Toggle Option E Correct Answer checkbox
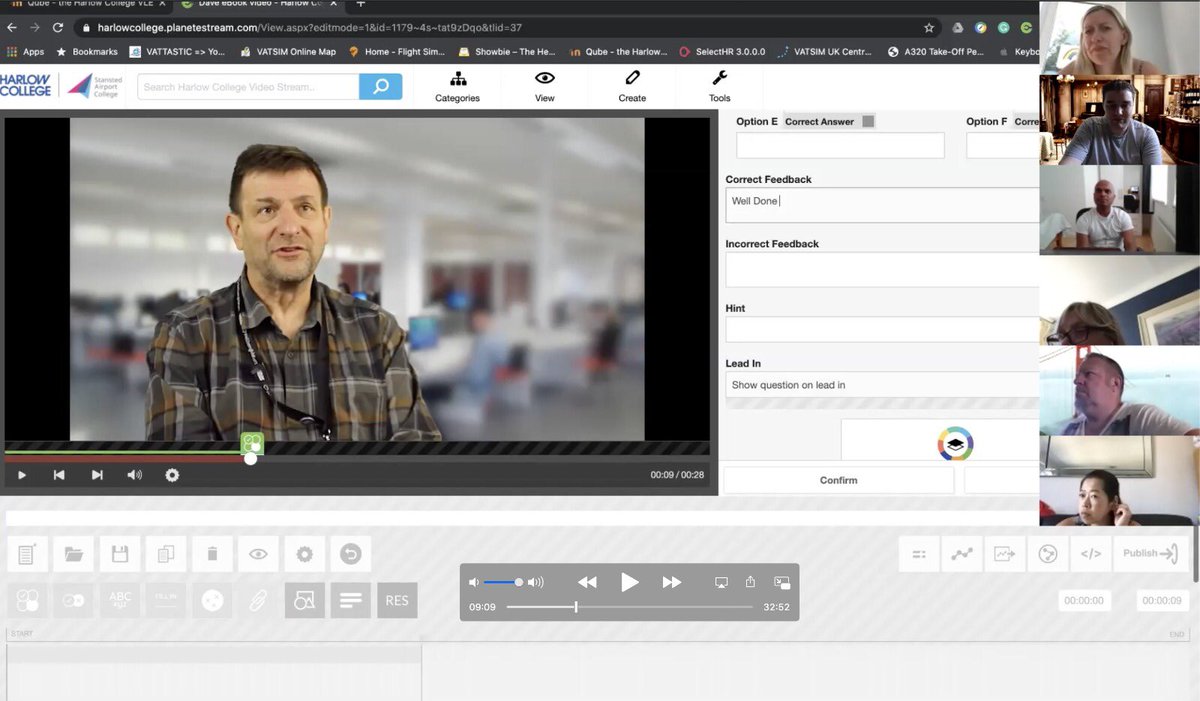 pos(868,121)
